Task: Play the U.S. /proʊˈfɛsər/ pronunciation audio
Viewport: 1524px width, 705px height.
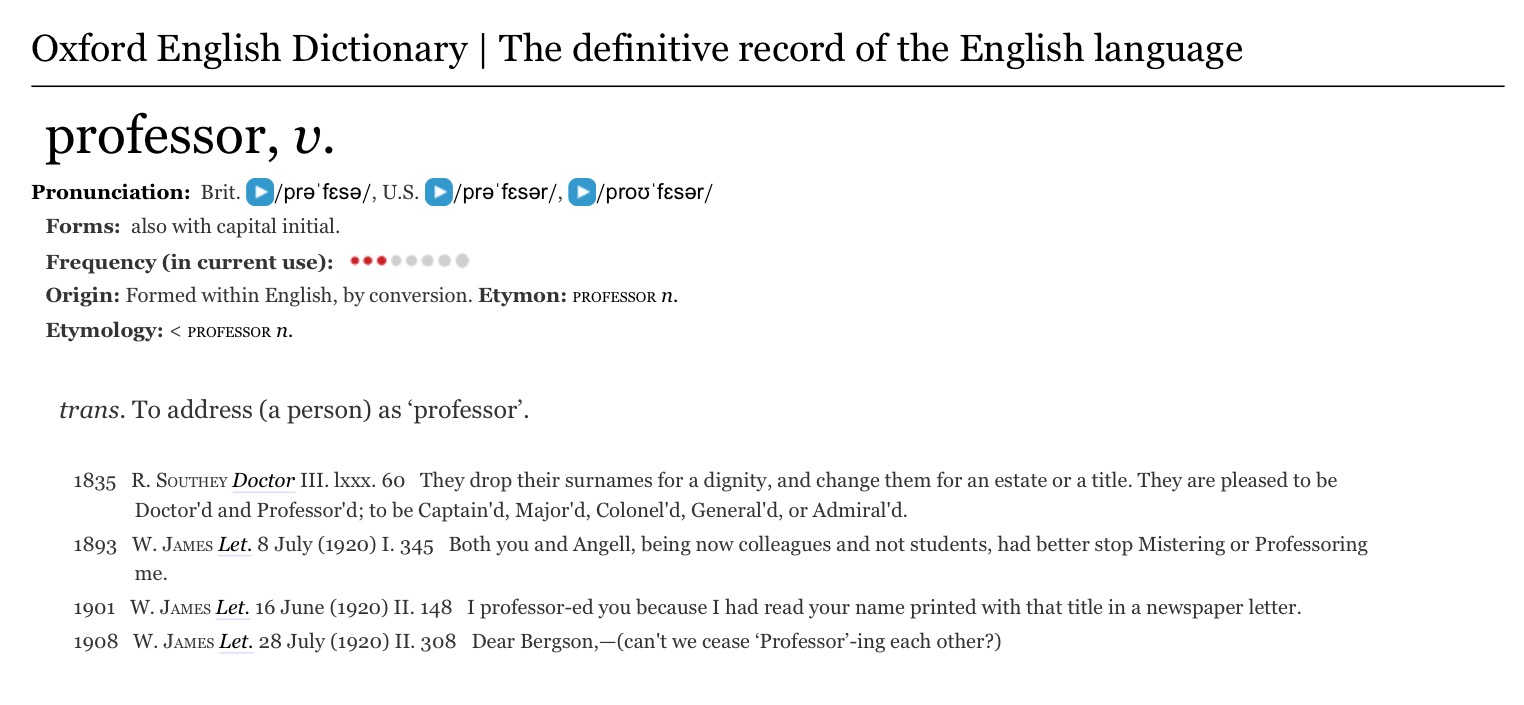Action: click(x=582, y=192)
